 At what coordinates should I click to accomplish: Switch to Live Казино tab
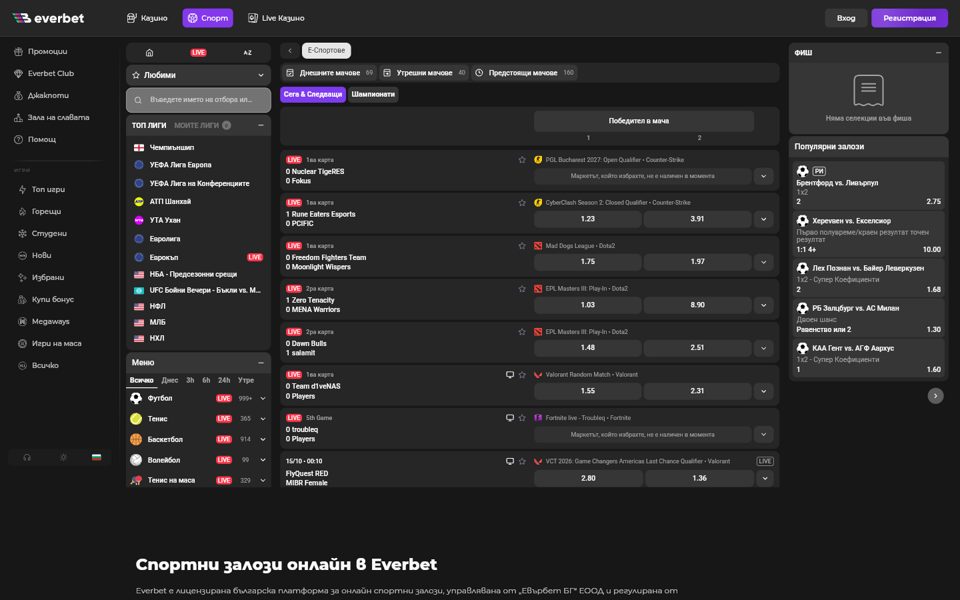pyautogui.click(x=276, y=18)
